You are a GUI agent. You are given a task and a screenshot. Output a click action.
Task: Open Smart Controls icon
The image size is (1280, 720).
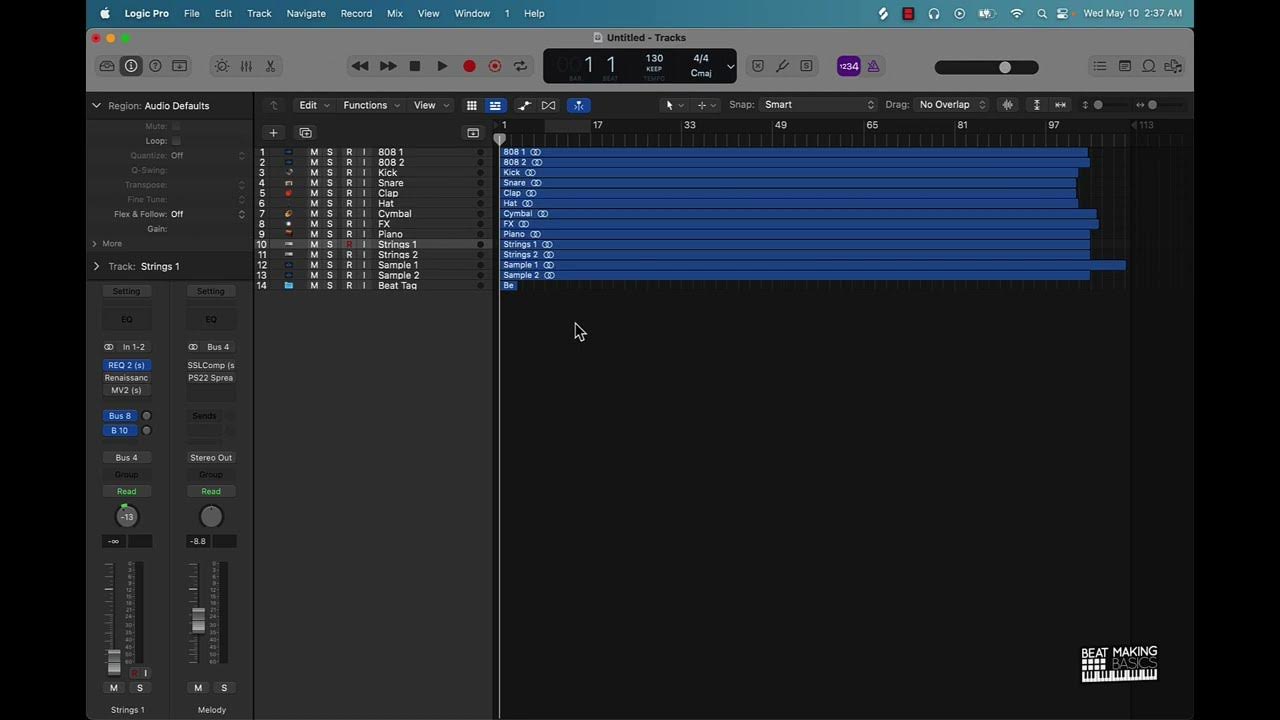[x=222, y=66]
